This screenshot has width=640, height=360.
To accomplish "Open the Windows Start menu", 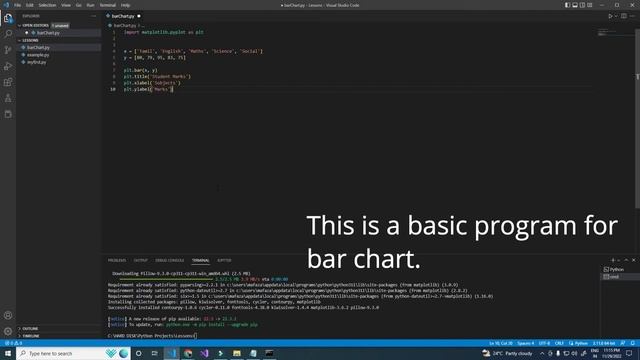I will point(8,353).
